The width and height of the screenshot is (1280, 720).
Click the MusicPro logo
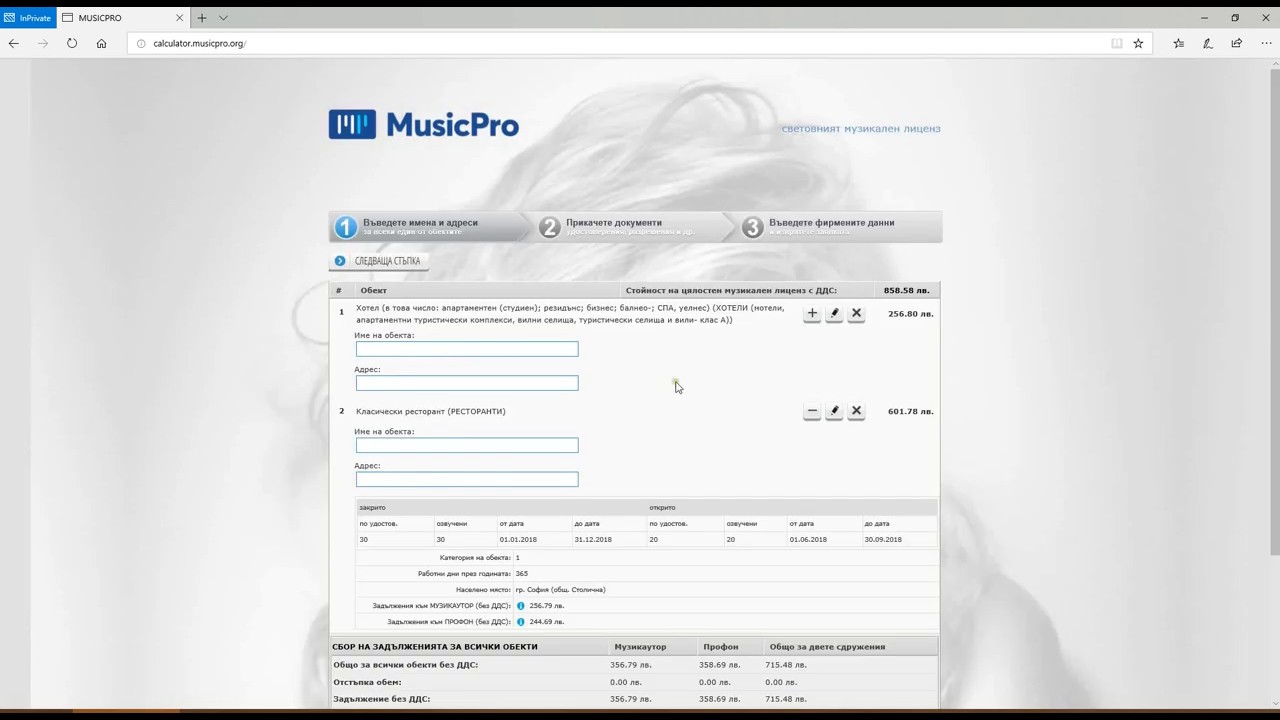click(x=423, y=125)
